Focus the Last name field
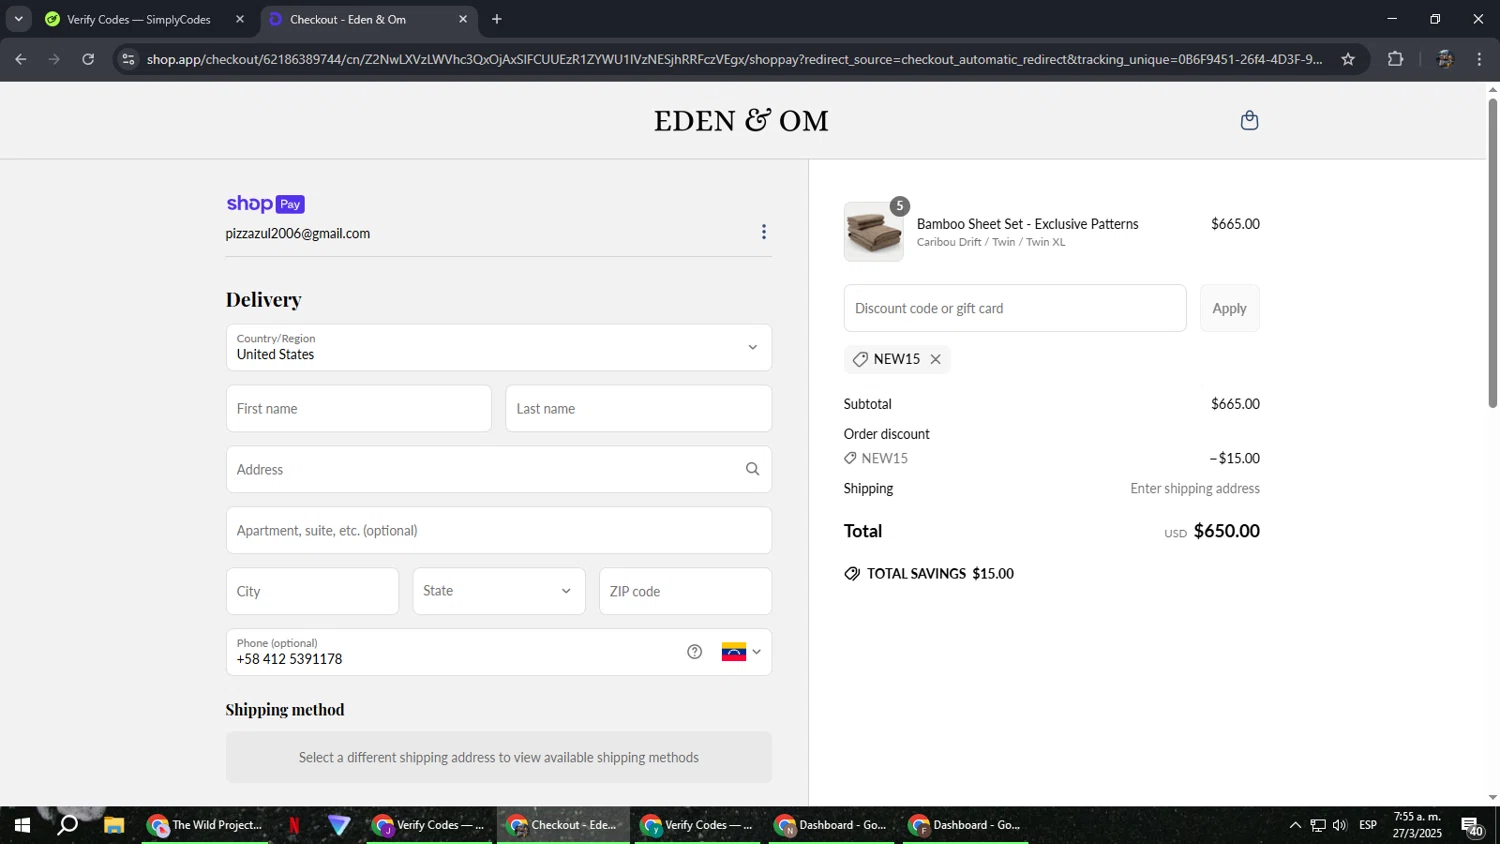The image size is (1500, 844). point(639,409)
